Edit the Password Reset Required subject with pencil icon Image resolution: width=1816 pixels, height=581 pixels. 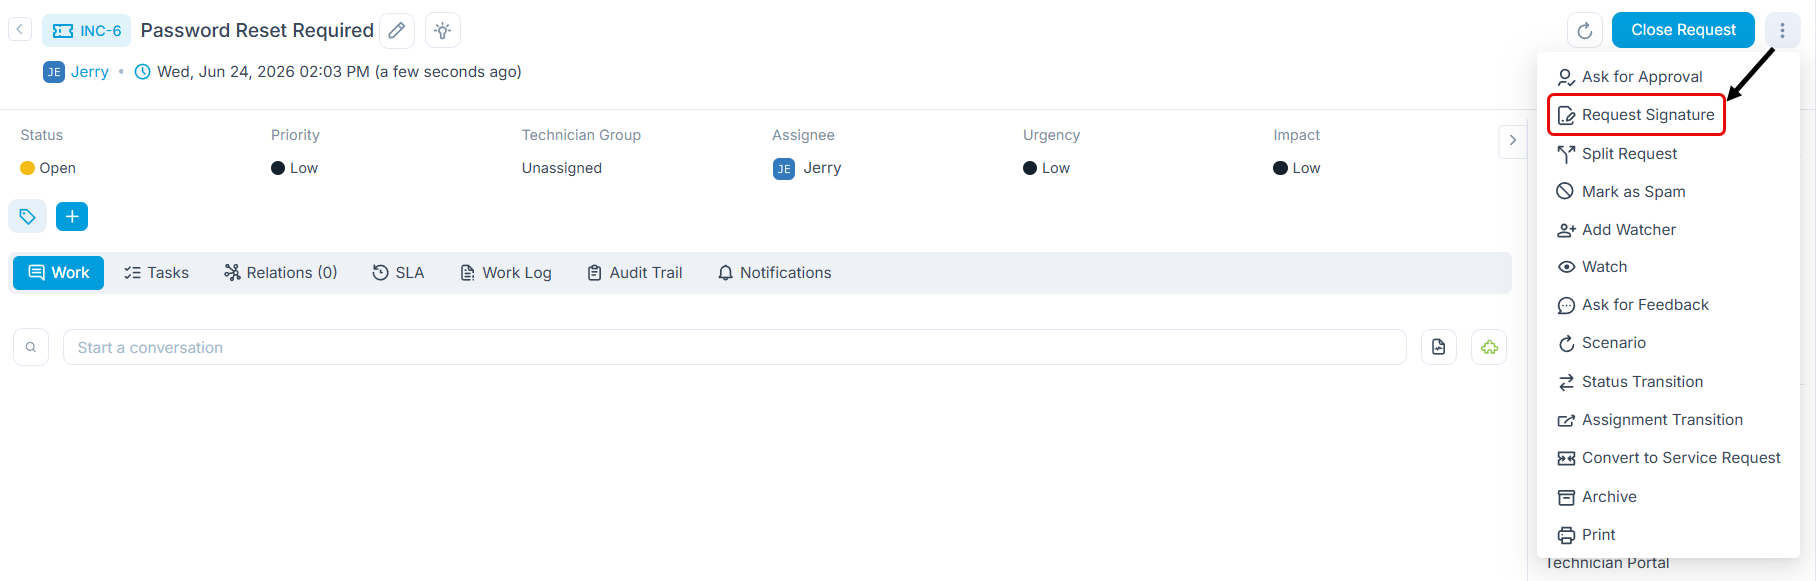click(x=397, y=30)
